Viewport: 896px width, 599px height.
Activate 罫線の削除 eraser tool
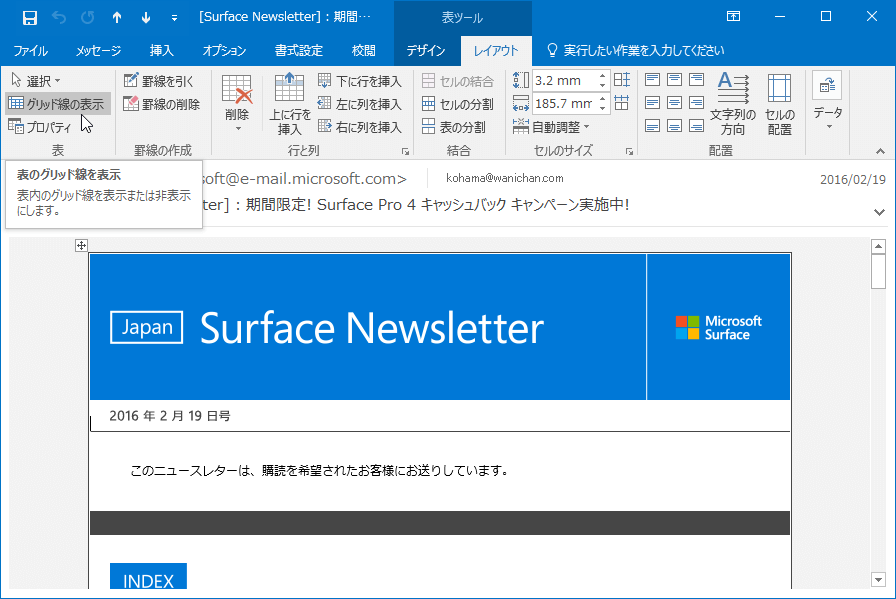(x=162, y=104)
